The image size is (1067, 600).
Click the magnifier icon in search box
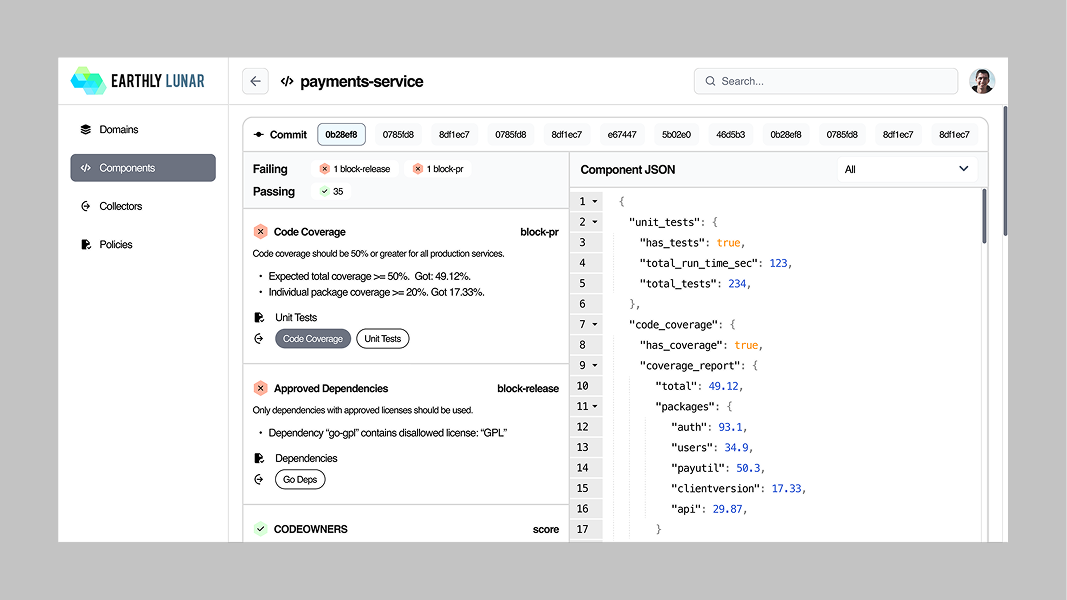point(710,81)
